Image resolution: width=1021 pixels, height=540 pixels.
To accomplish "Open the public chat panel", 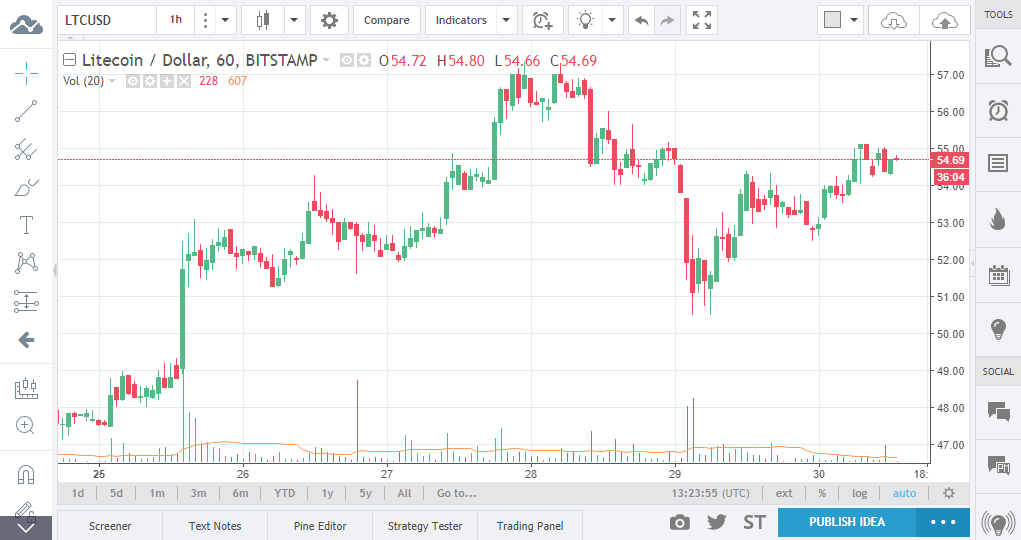I will pos(998,412).
